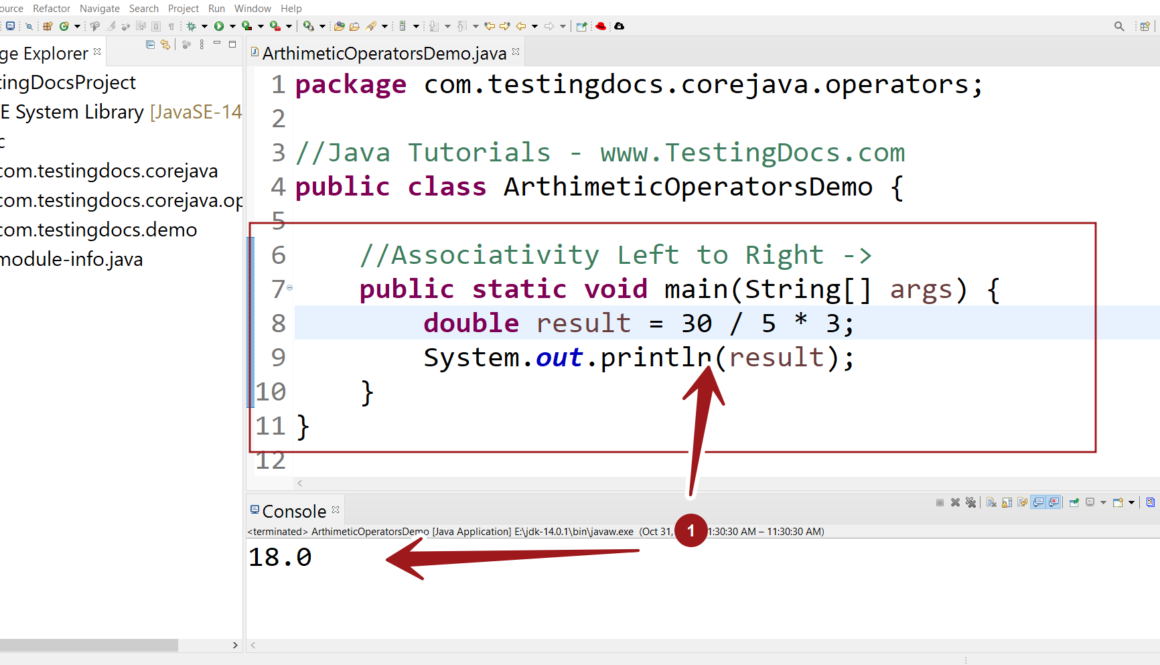
Task: Click the Package Explorer view menu icon
Action: 203,45
